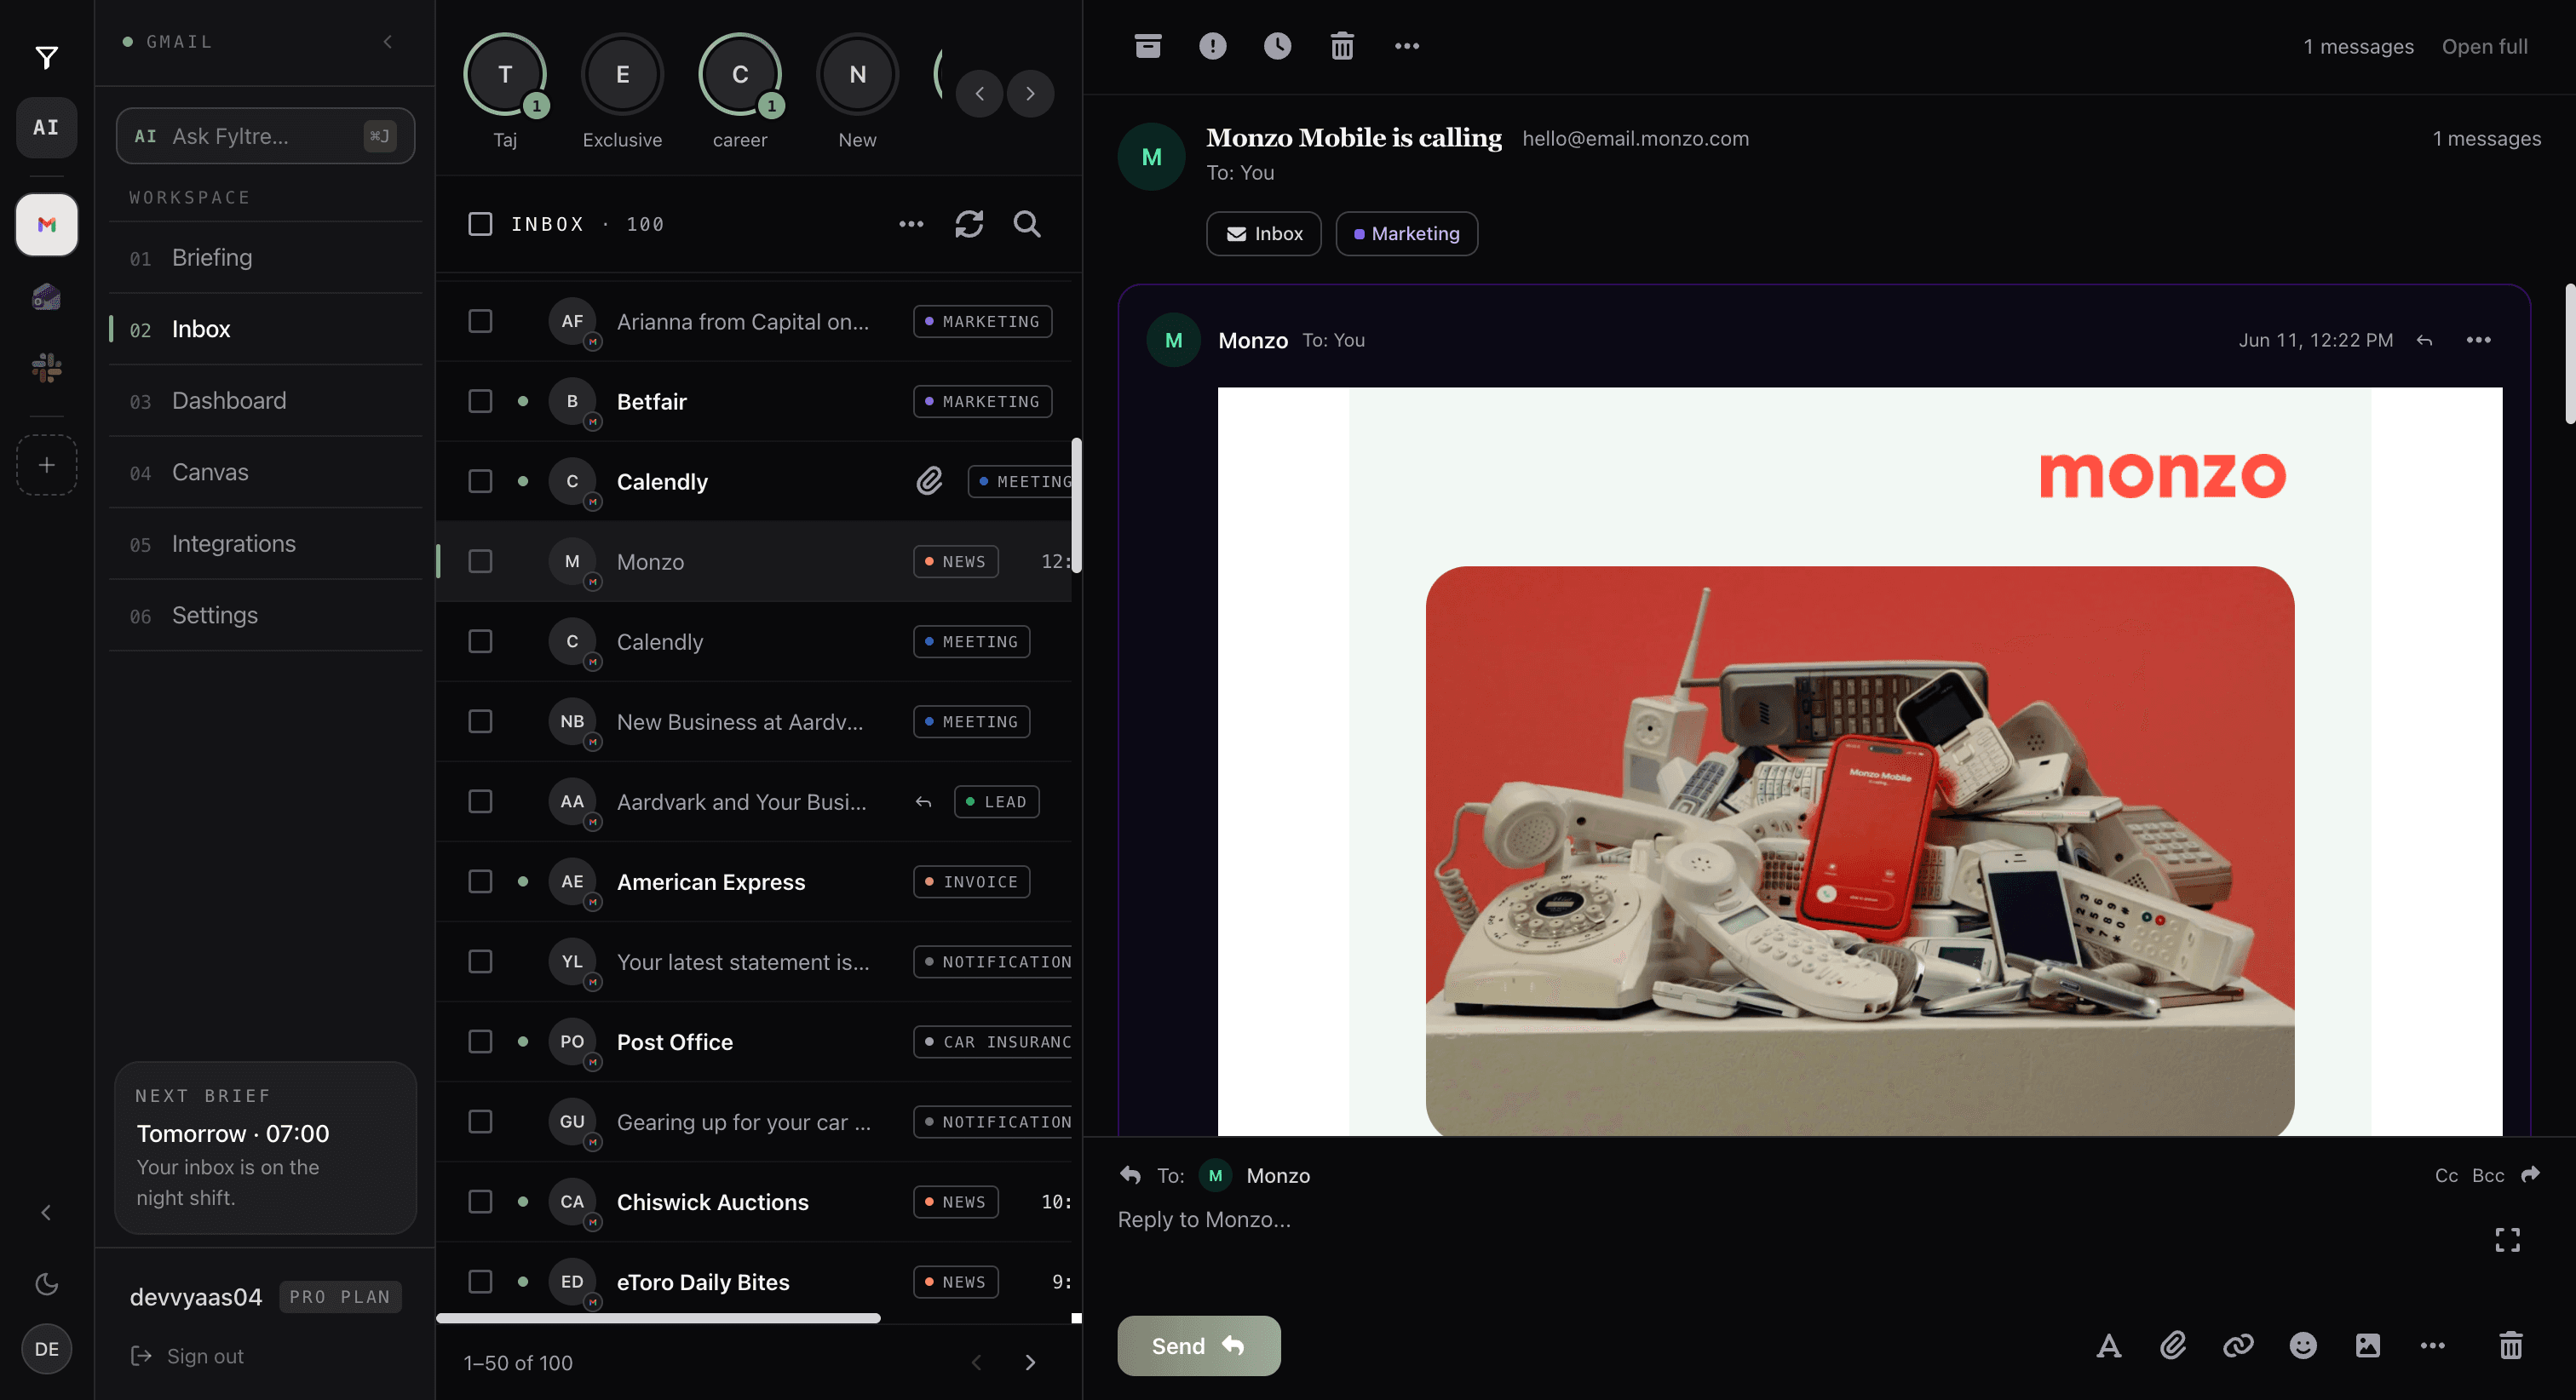Discard the reply draft with trash icon
Image resolution: width=2576 pixels, height=1400 pixels.
pyautogui.click(x=2511, y=1346)
